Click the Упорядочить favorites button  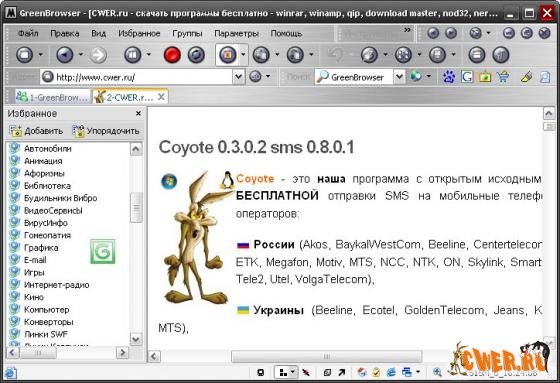pos(106,131)
